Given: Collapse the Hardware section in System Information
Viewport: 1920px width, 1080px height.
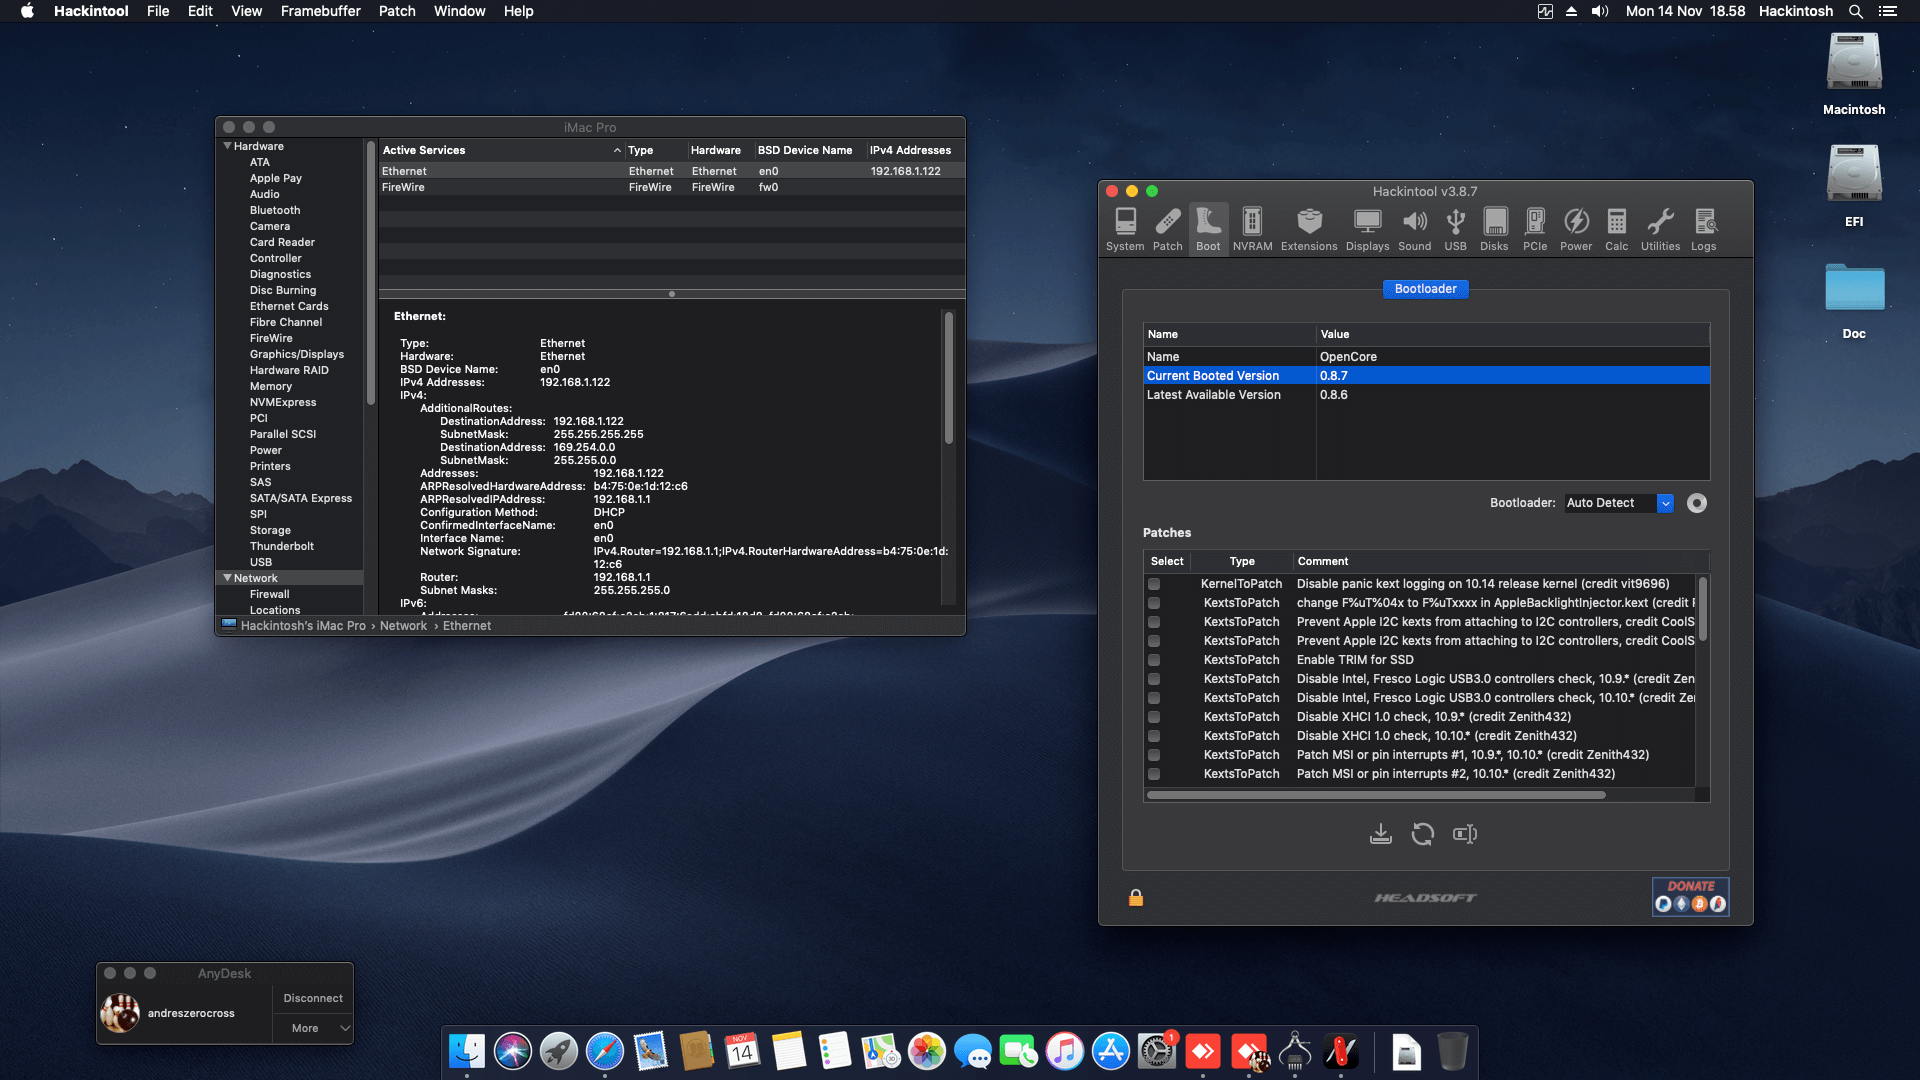Looking at the screenshot, I should point(229,145).
